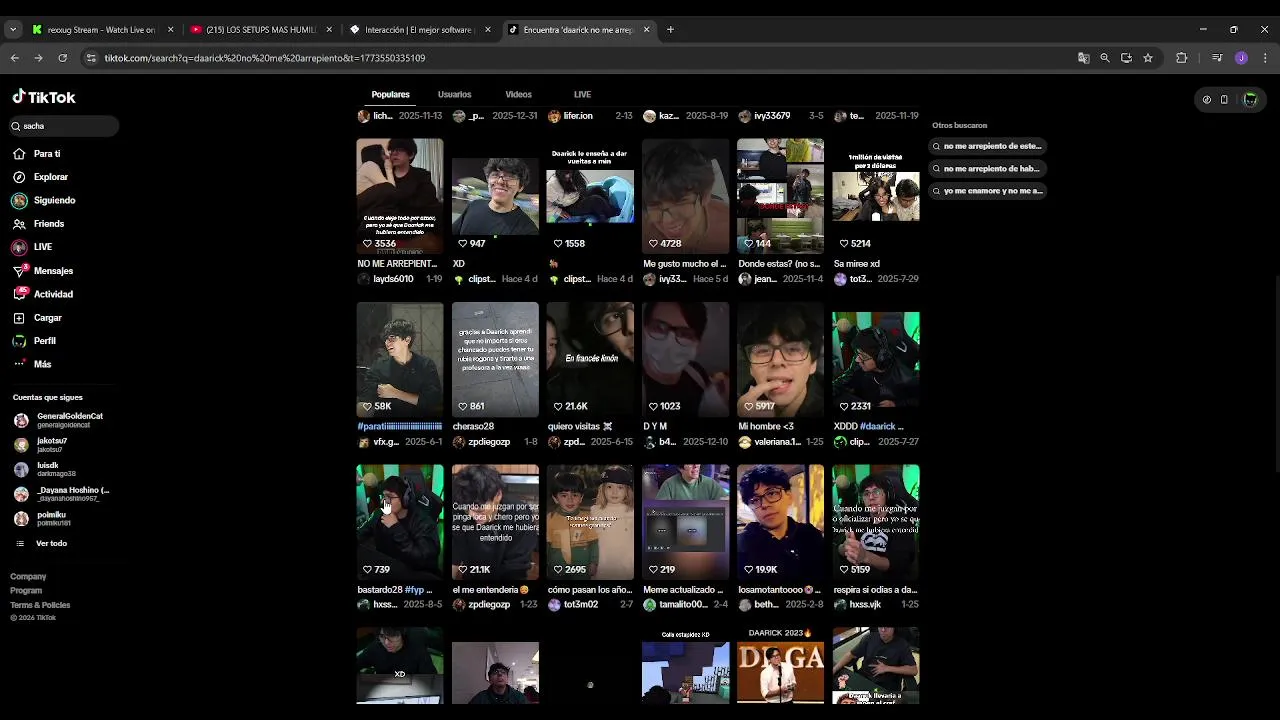Open video thumbnail with 2695 likes
Screen dimensions: 1280x720
pos(590,522)
